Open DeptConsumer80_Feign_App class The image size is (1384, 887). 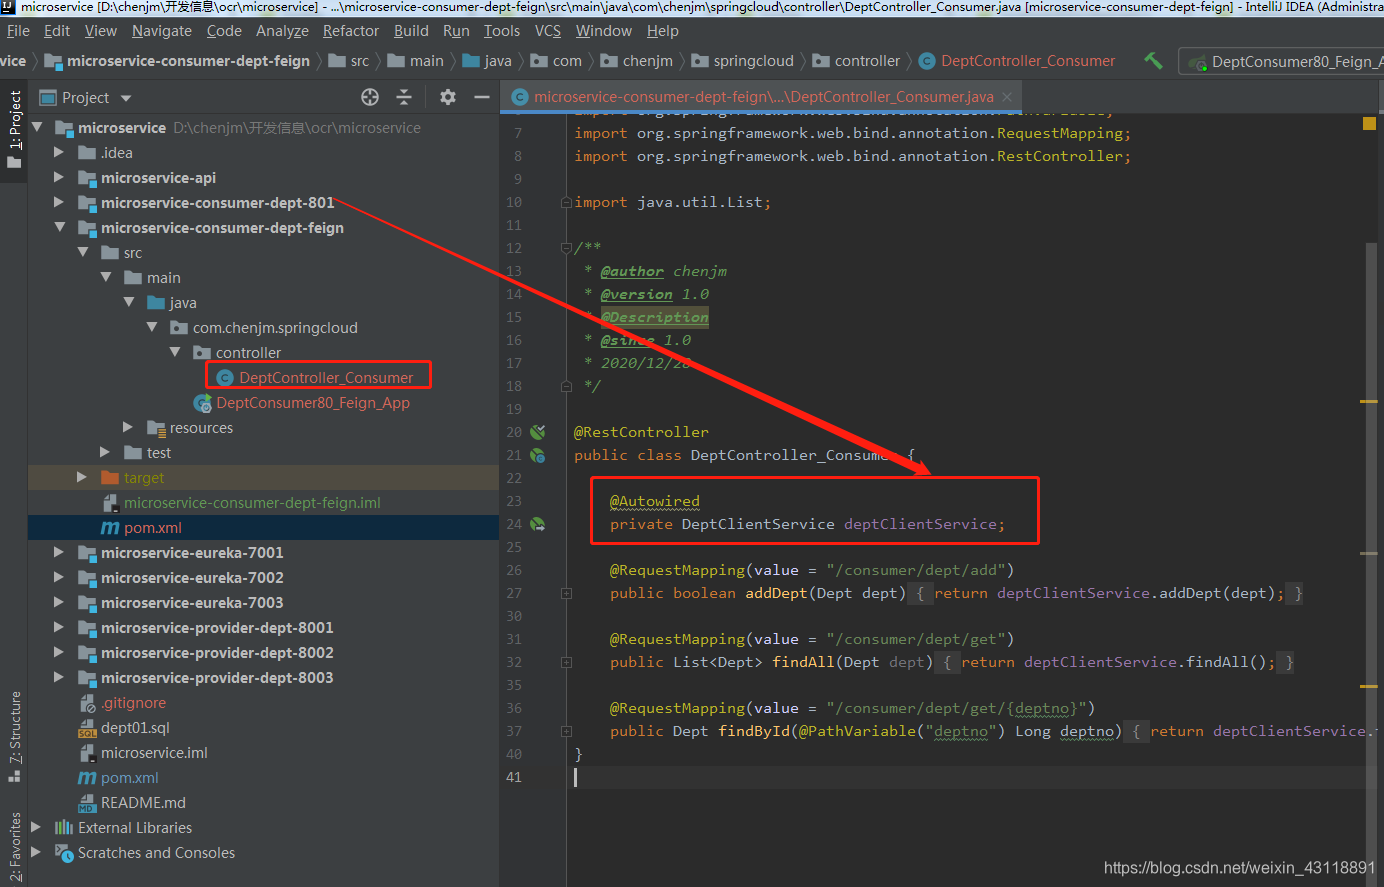[x=313, y=403]
